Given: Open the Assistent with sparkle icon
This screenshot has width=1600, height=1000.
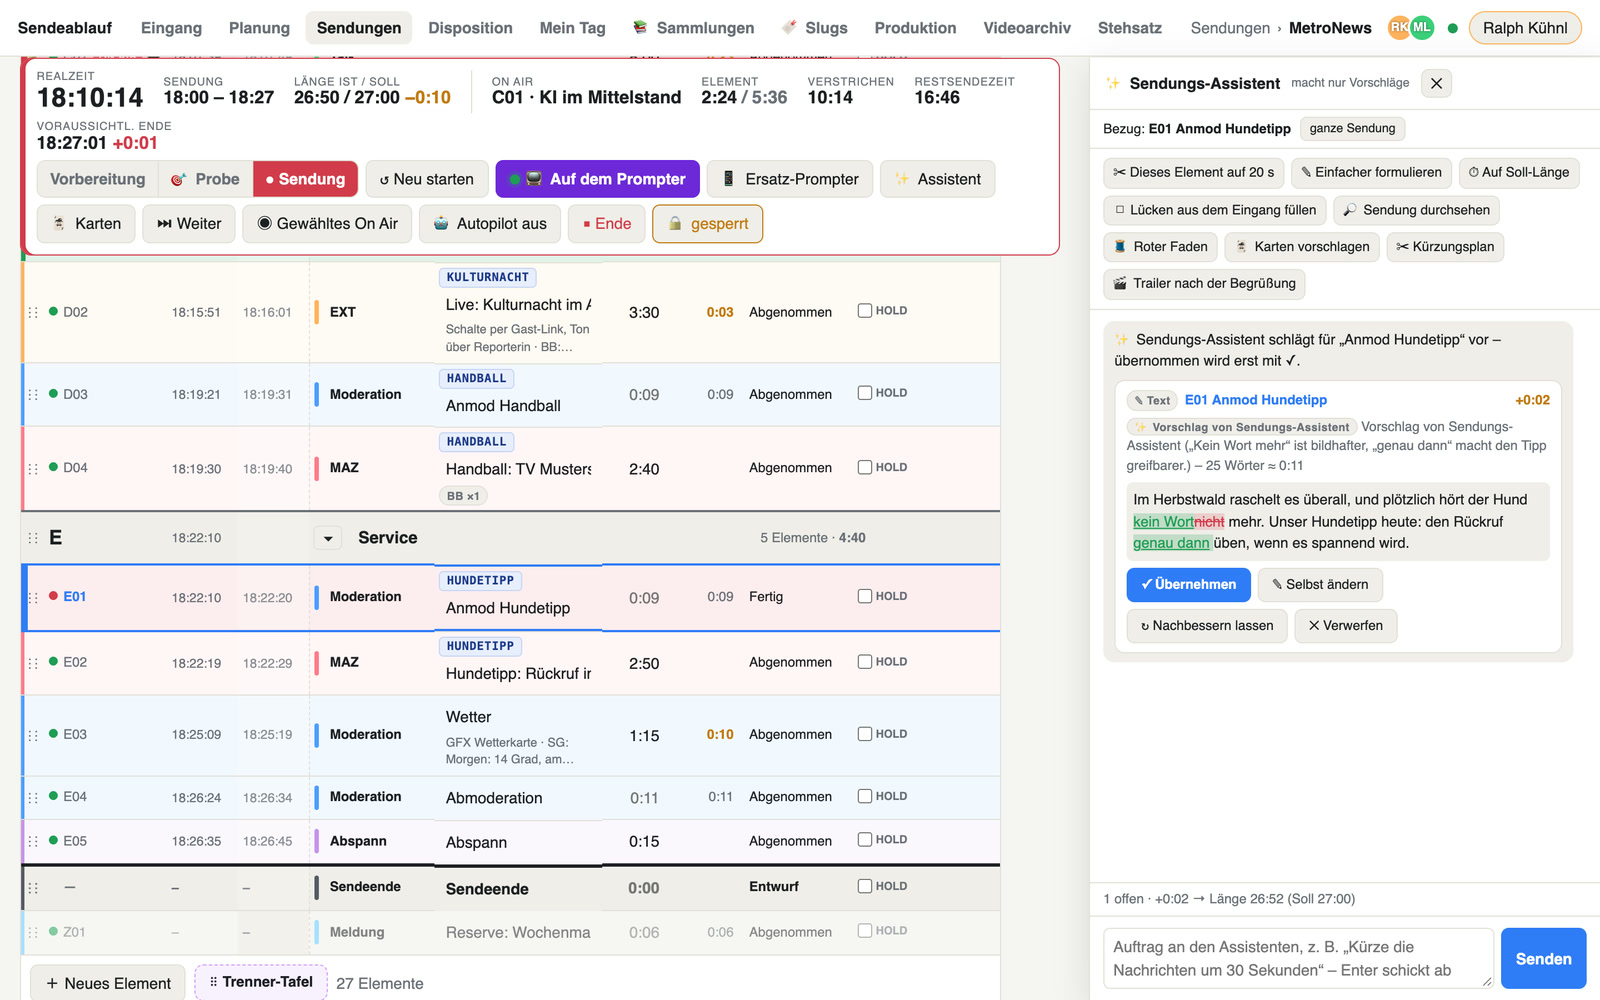Looking at the screenshot, I should click(938, 179).
